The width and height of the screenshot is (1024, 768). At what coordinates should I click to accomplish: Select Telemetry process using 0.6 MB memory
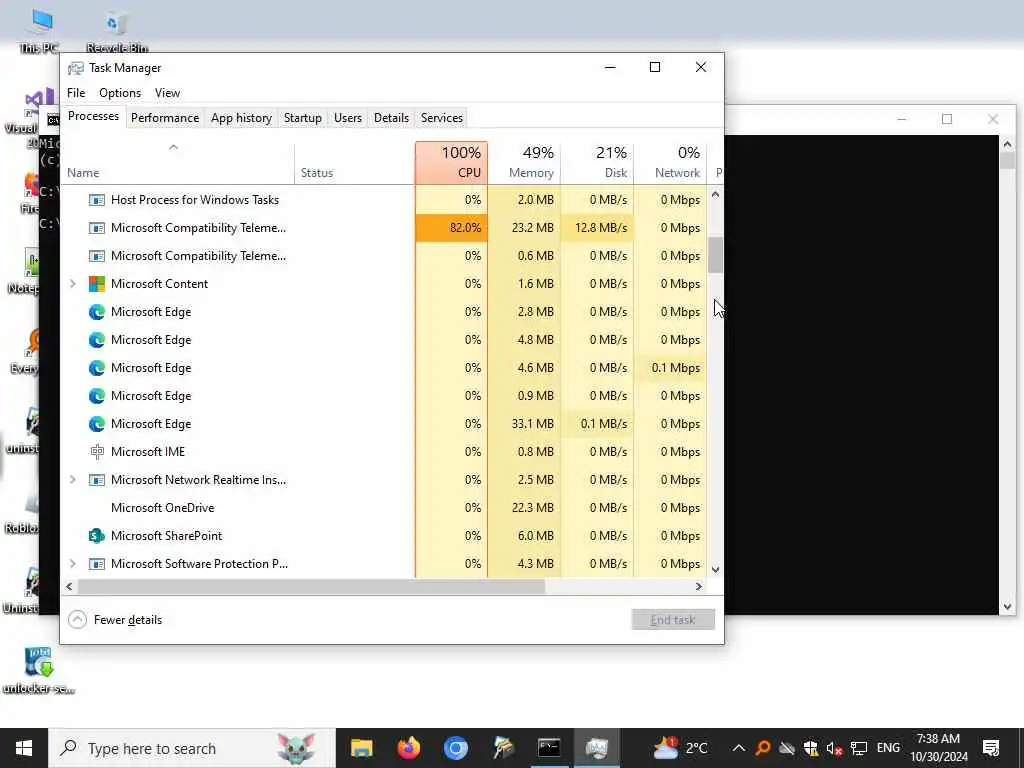click(x=384, y=255)
